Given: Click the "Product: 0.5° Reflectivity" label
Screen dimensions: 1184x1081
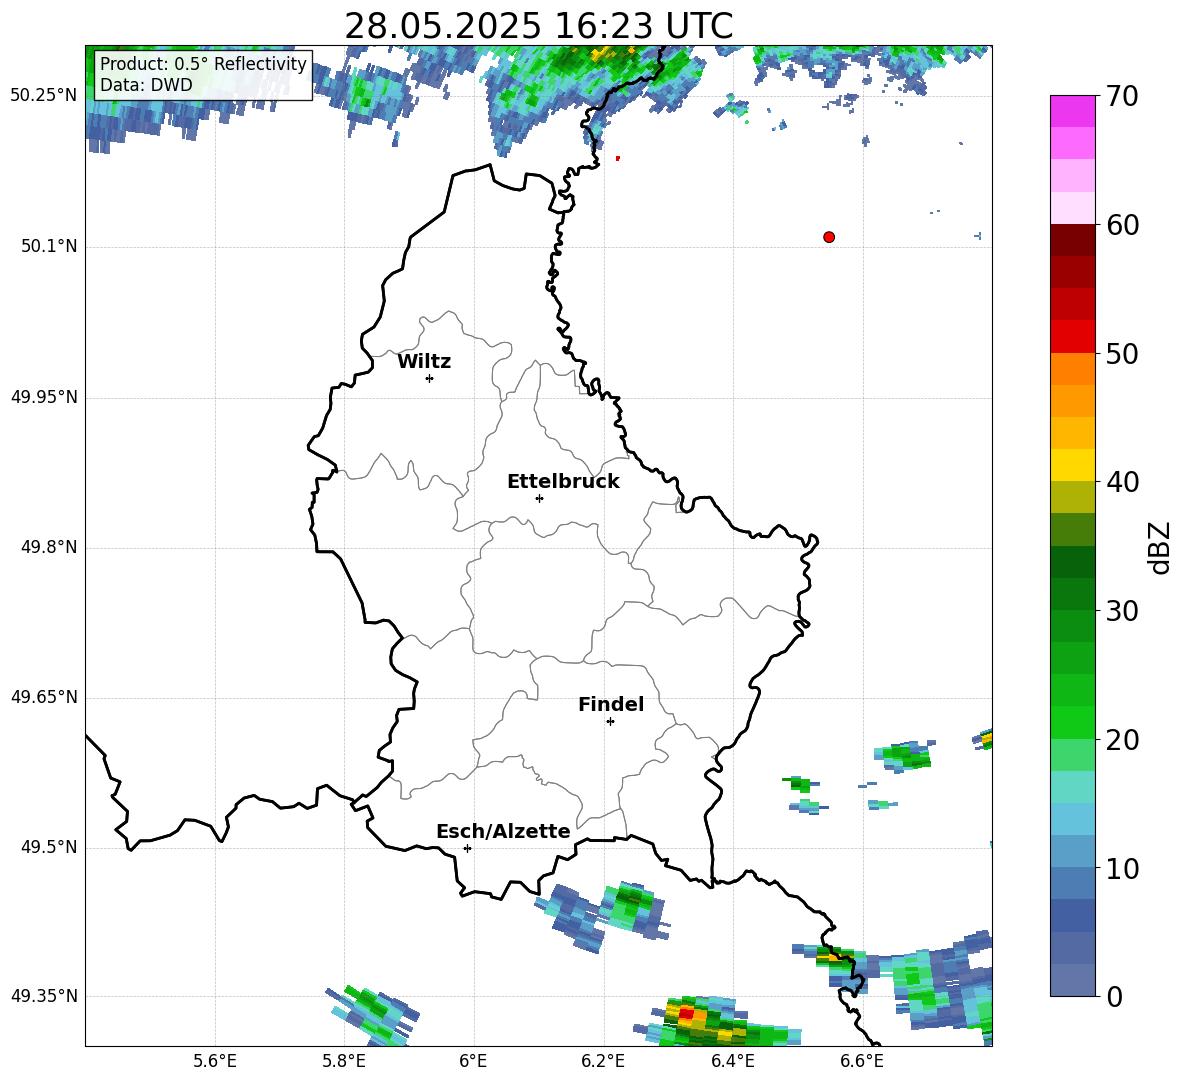Looking at the screenshot, I should (x=203, y=64).
